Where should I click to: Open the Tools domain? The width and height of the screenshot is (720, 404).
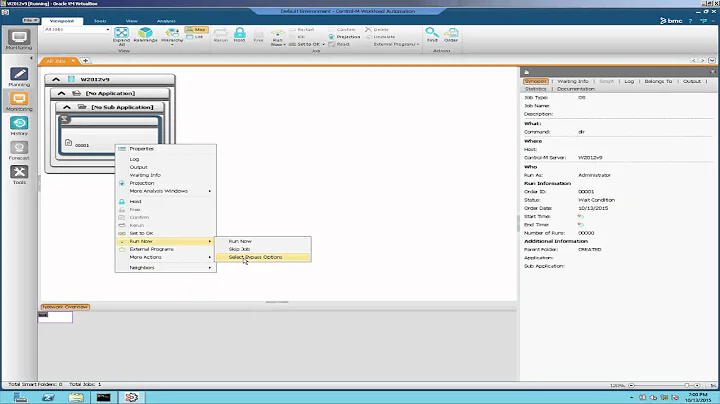click(x=19, y=175)
